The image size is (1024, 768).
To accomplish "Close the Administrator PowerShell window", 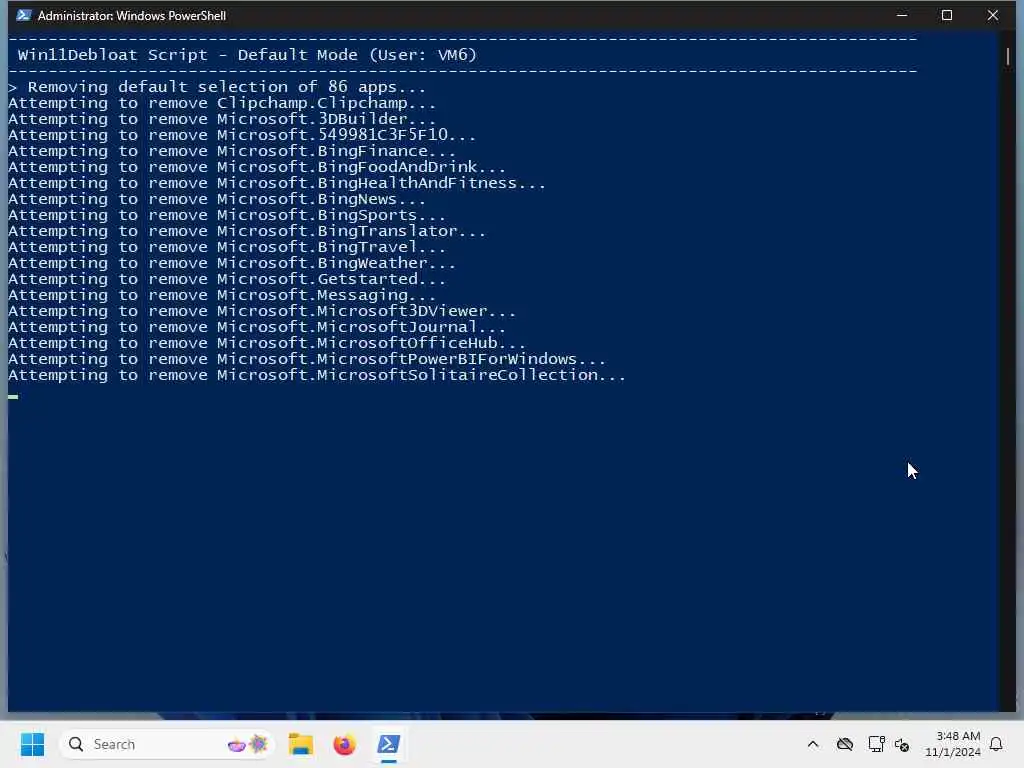I will (x=993, y=15).
